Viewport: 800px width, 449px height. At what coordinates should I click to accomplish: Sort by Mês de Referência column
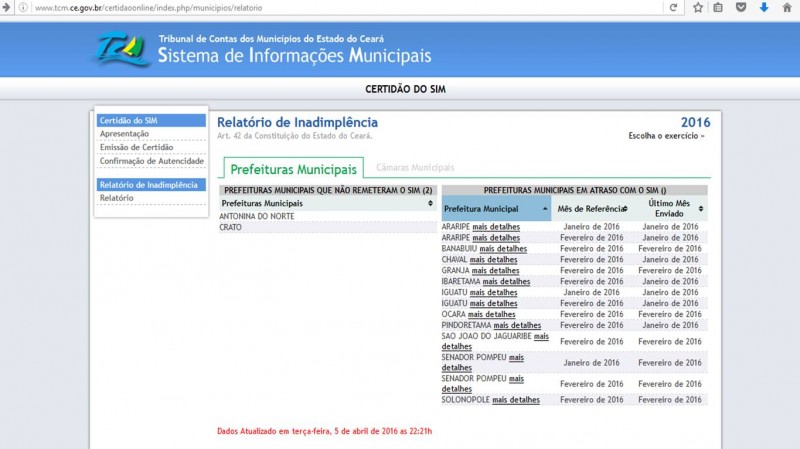point(592,209)
